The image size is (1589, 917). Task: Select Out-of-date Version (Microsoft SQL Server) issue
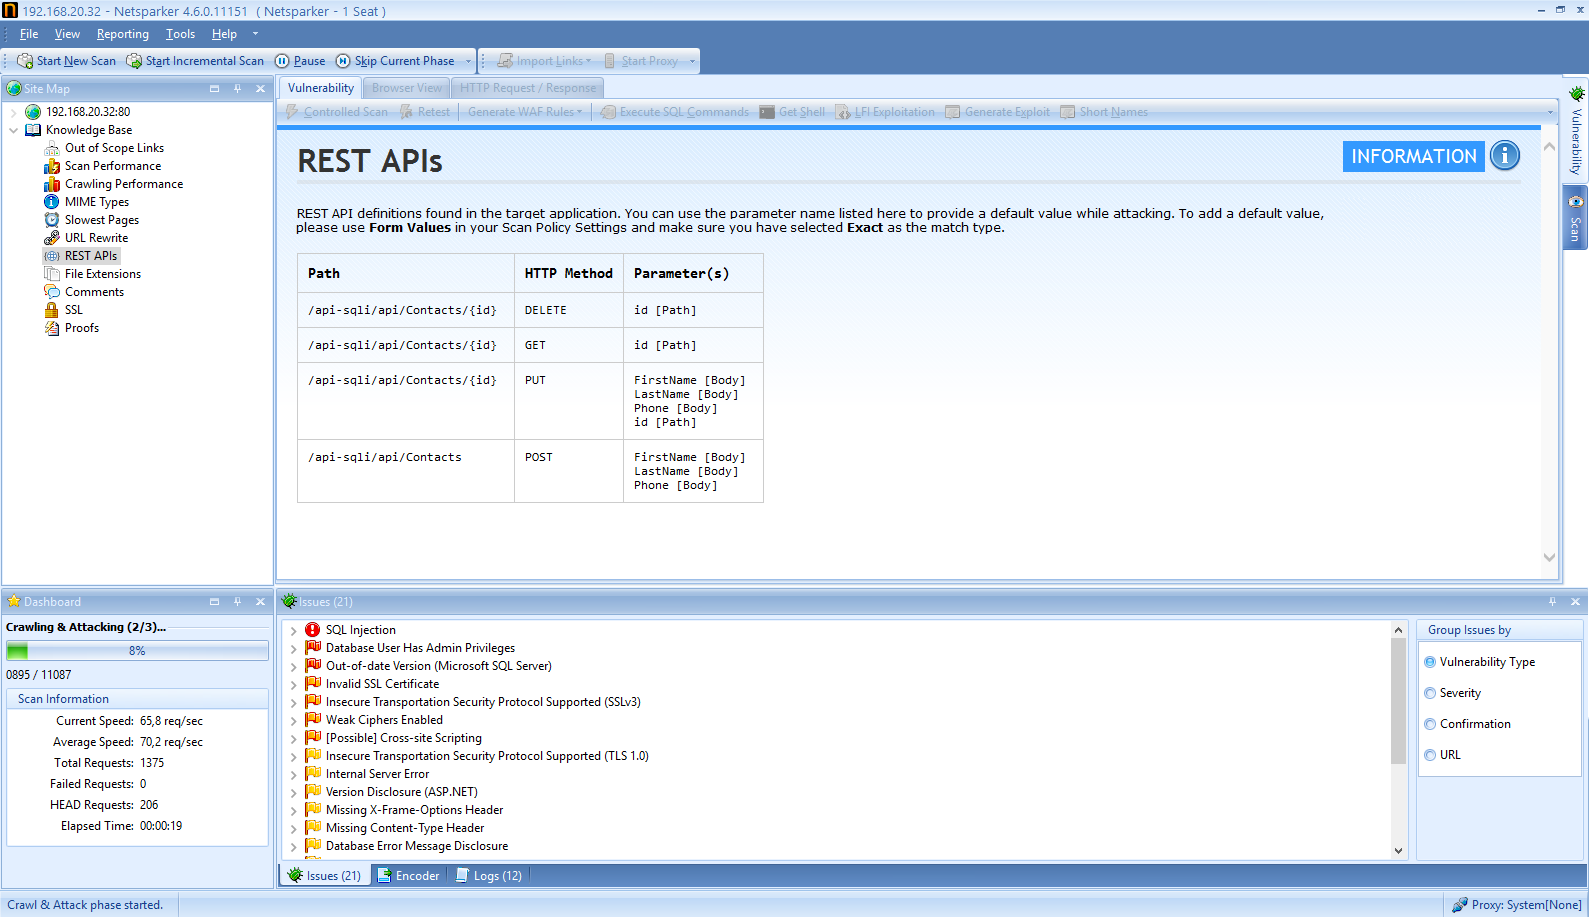(438, 666)
